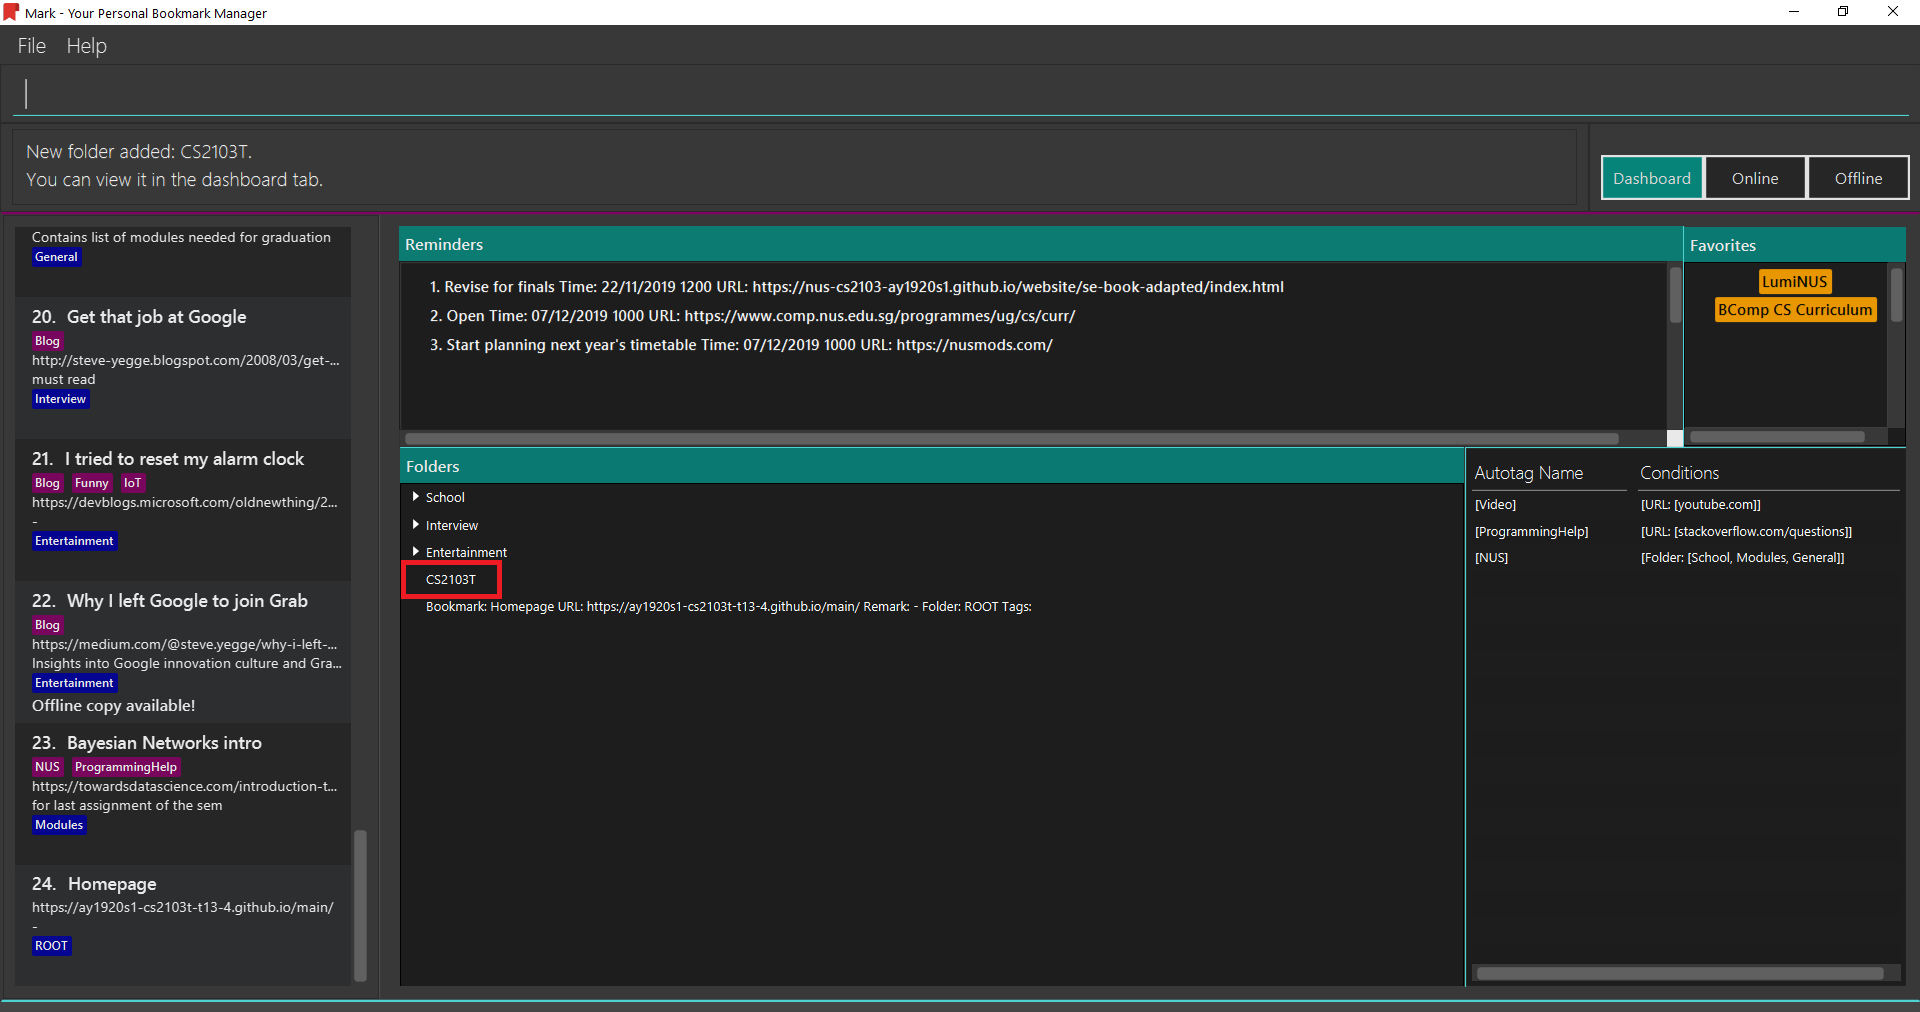Click the stackoverflow.com condition cell
1920x1012 pixels.
[x=1746, y=532]
